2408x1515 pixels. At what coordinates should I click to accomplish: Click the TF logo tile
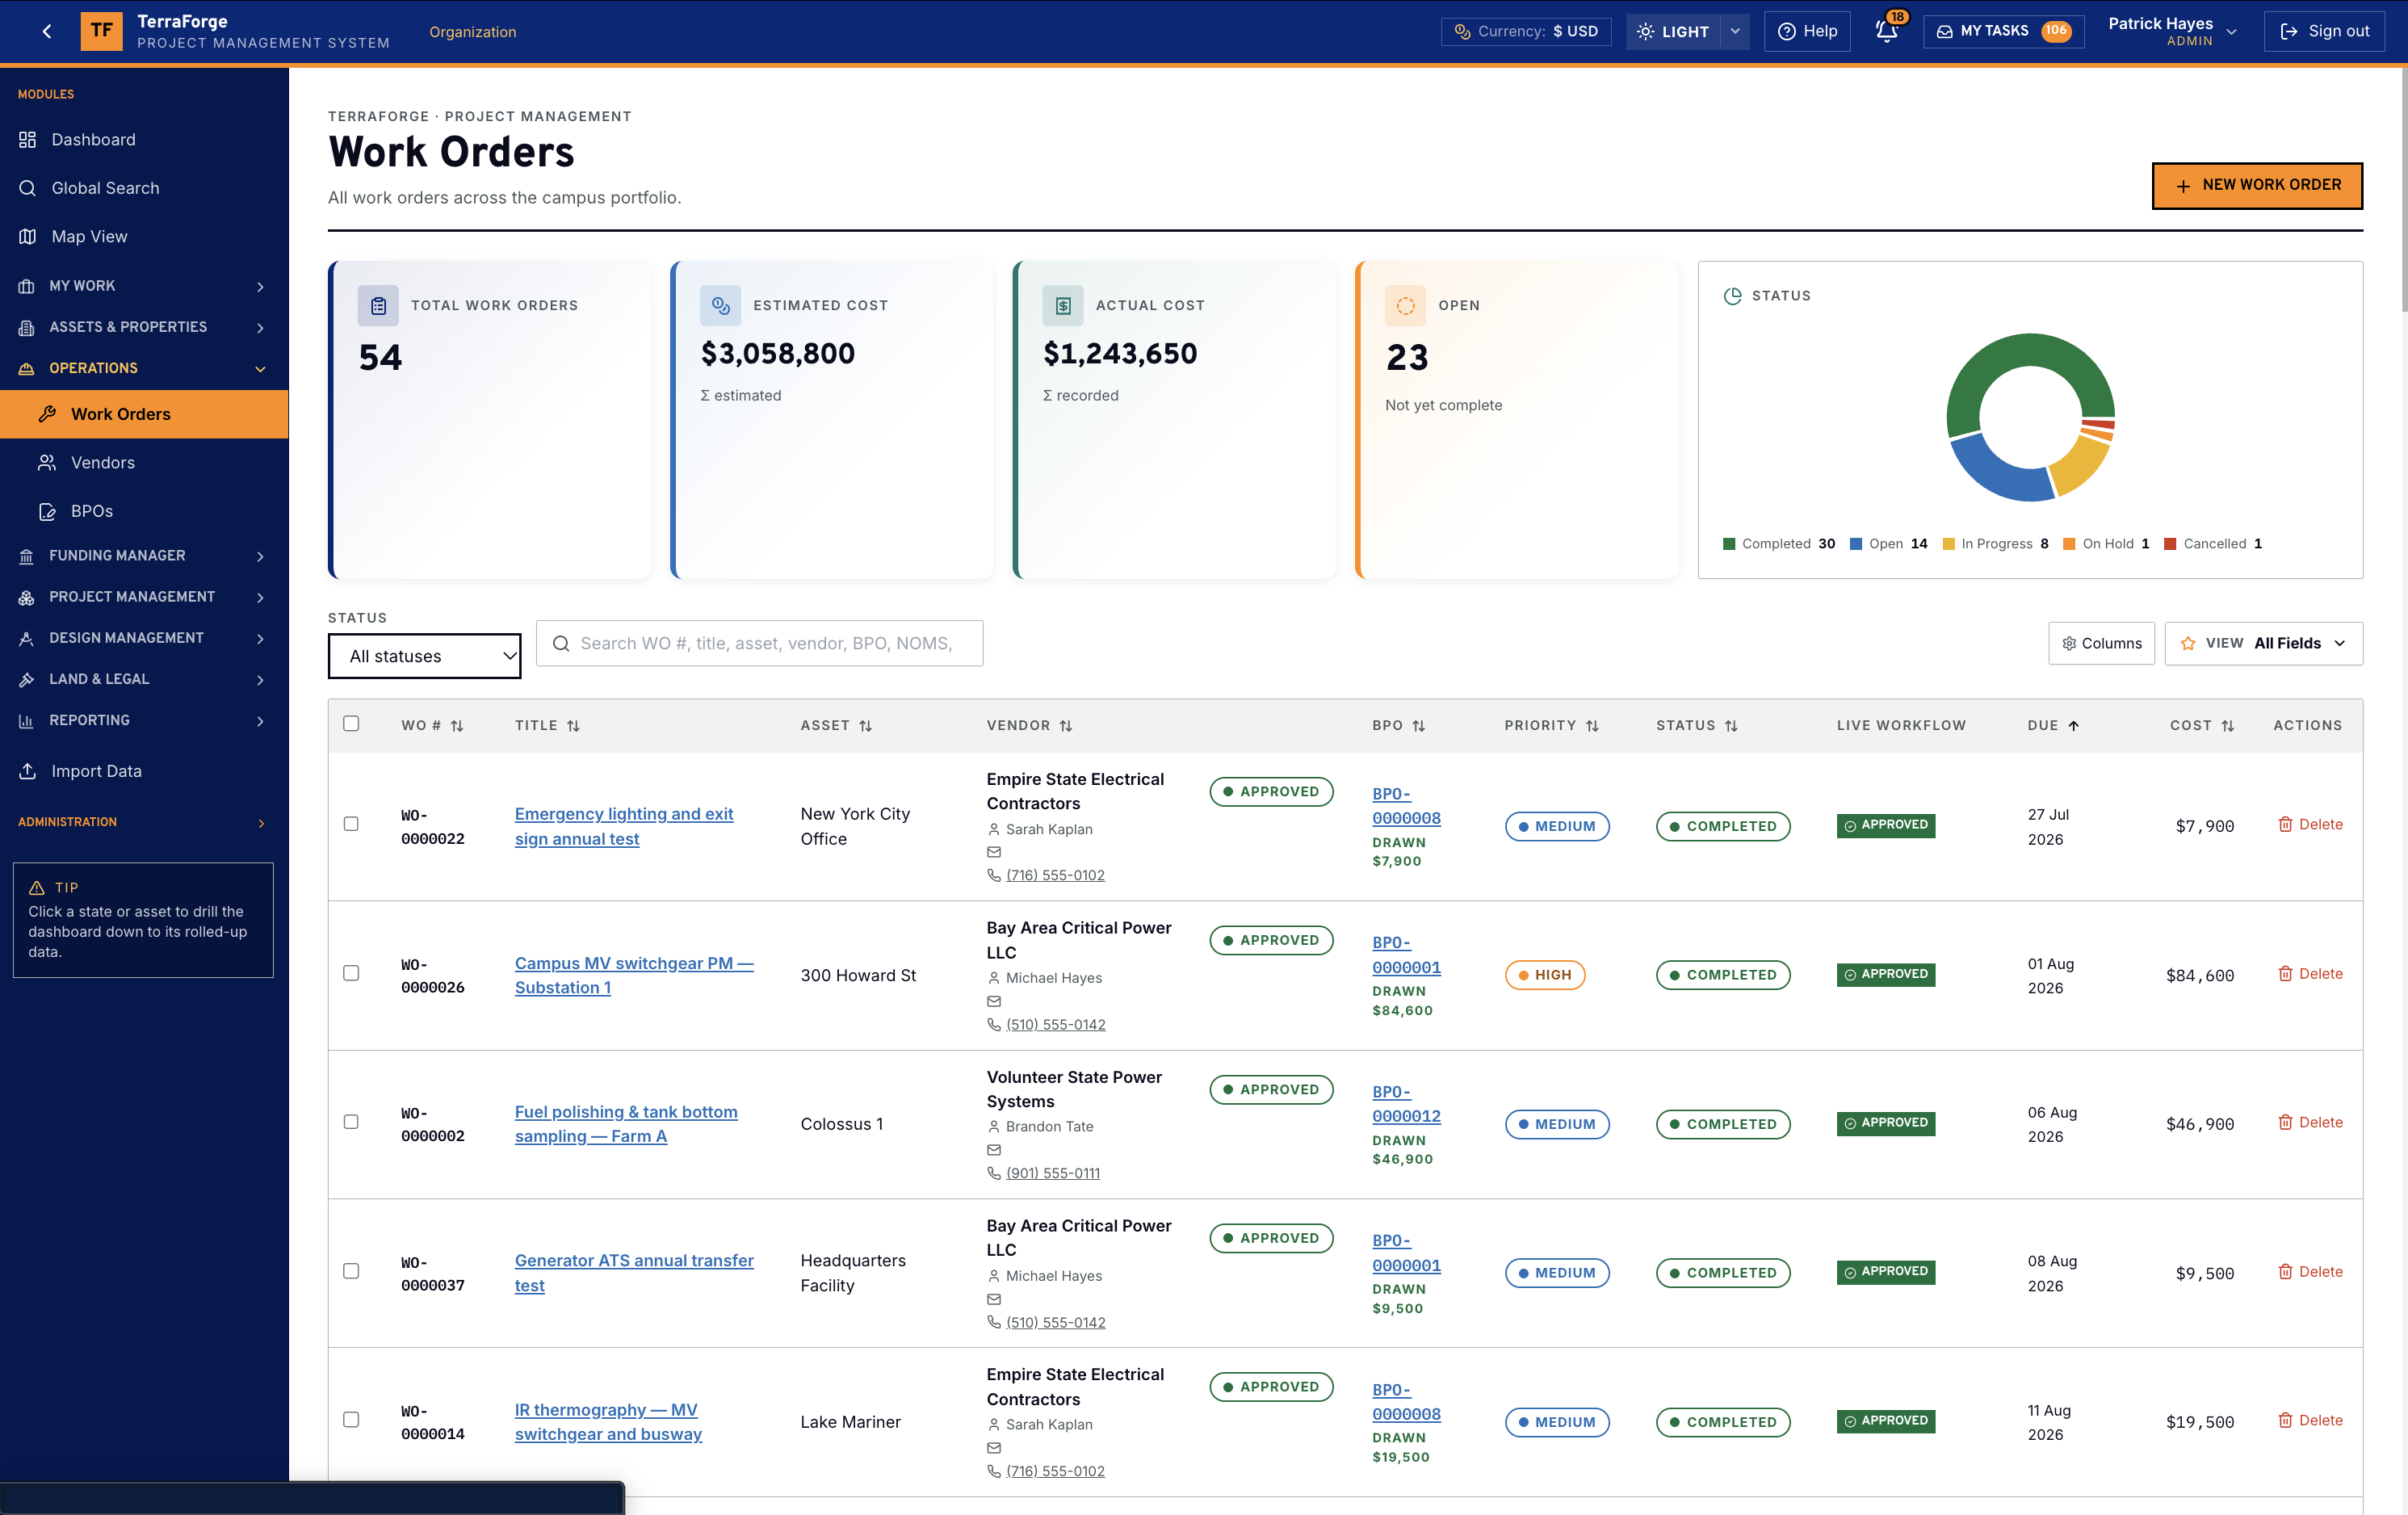click(x=101, y=31)
